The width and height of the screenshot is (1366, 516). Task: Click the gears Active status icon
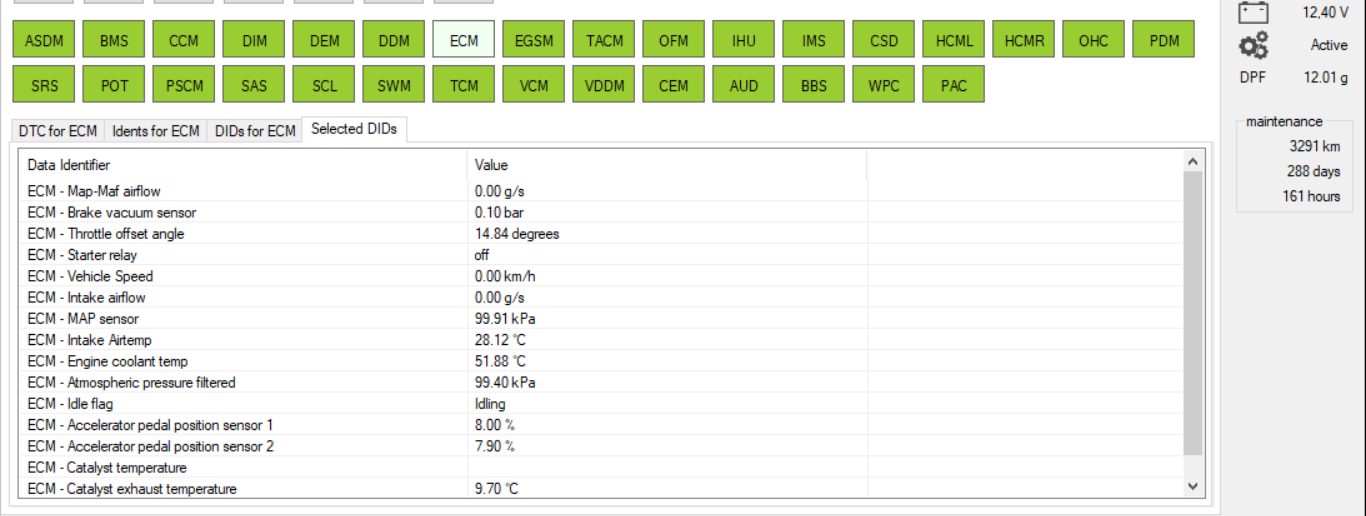pyautogui.click(x=1253, y=45)
